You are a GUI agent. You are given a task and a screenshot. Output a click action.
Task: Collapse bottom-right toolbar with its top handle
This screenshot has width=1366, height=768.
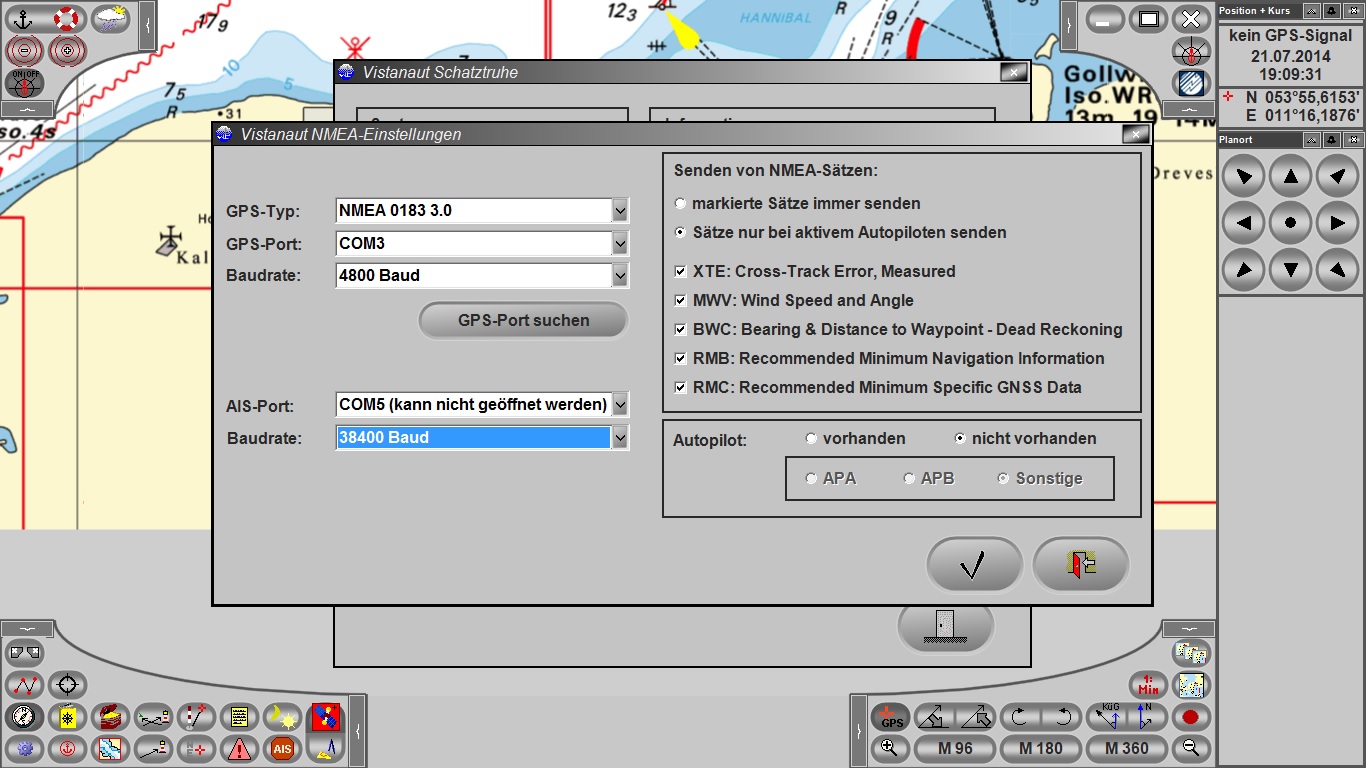coord(1187,628)
